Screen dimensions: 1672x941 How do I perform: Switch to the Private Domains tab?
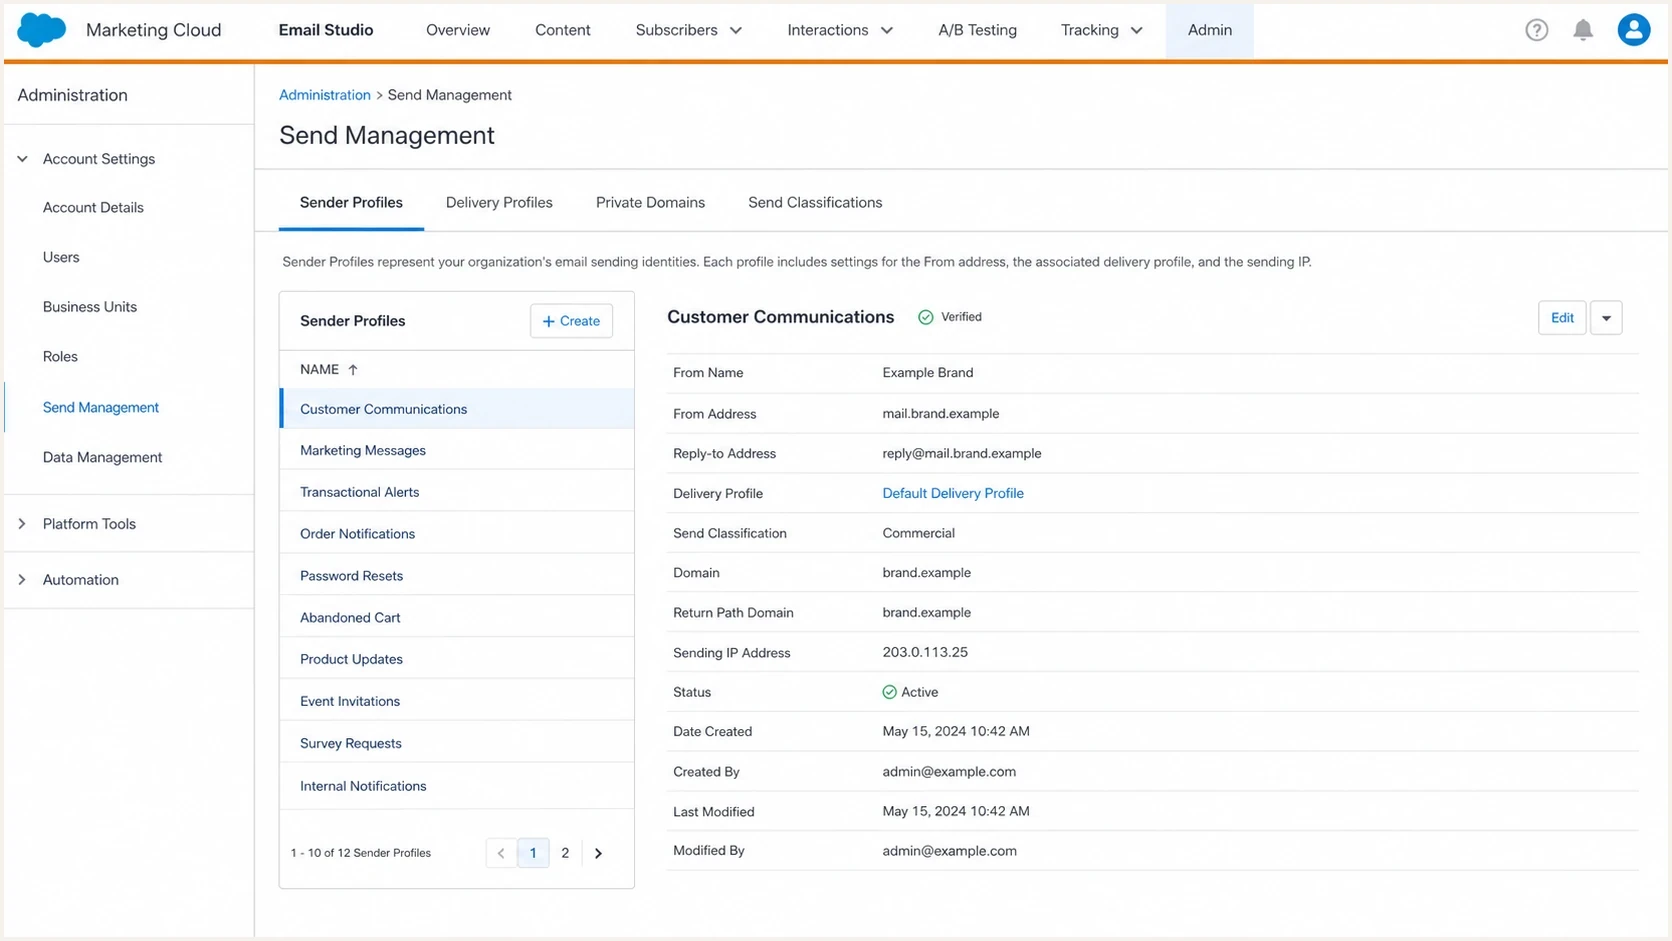tap(650, 203)
